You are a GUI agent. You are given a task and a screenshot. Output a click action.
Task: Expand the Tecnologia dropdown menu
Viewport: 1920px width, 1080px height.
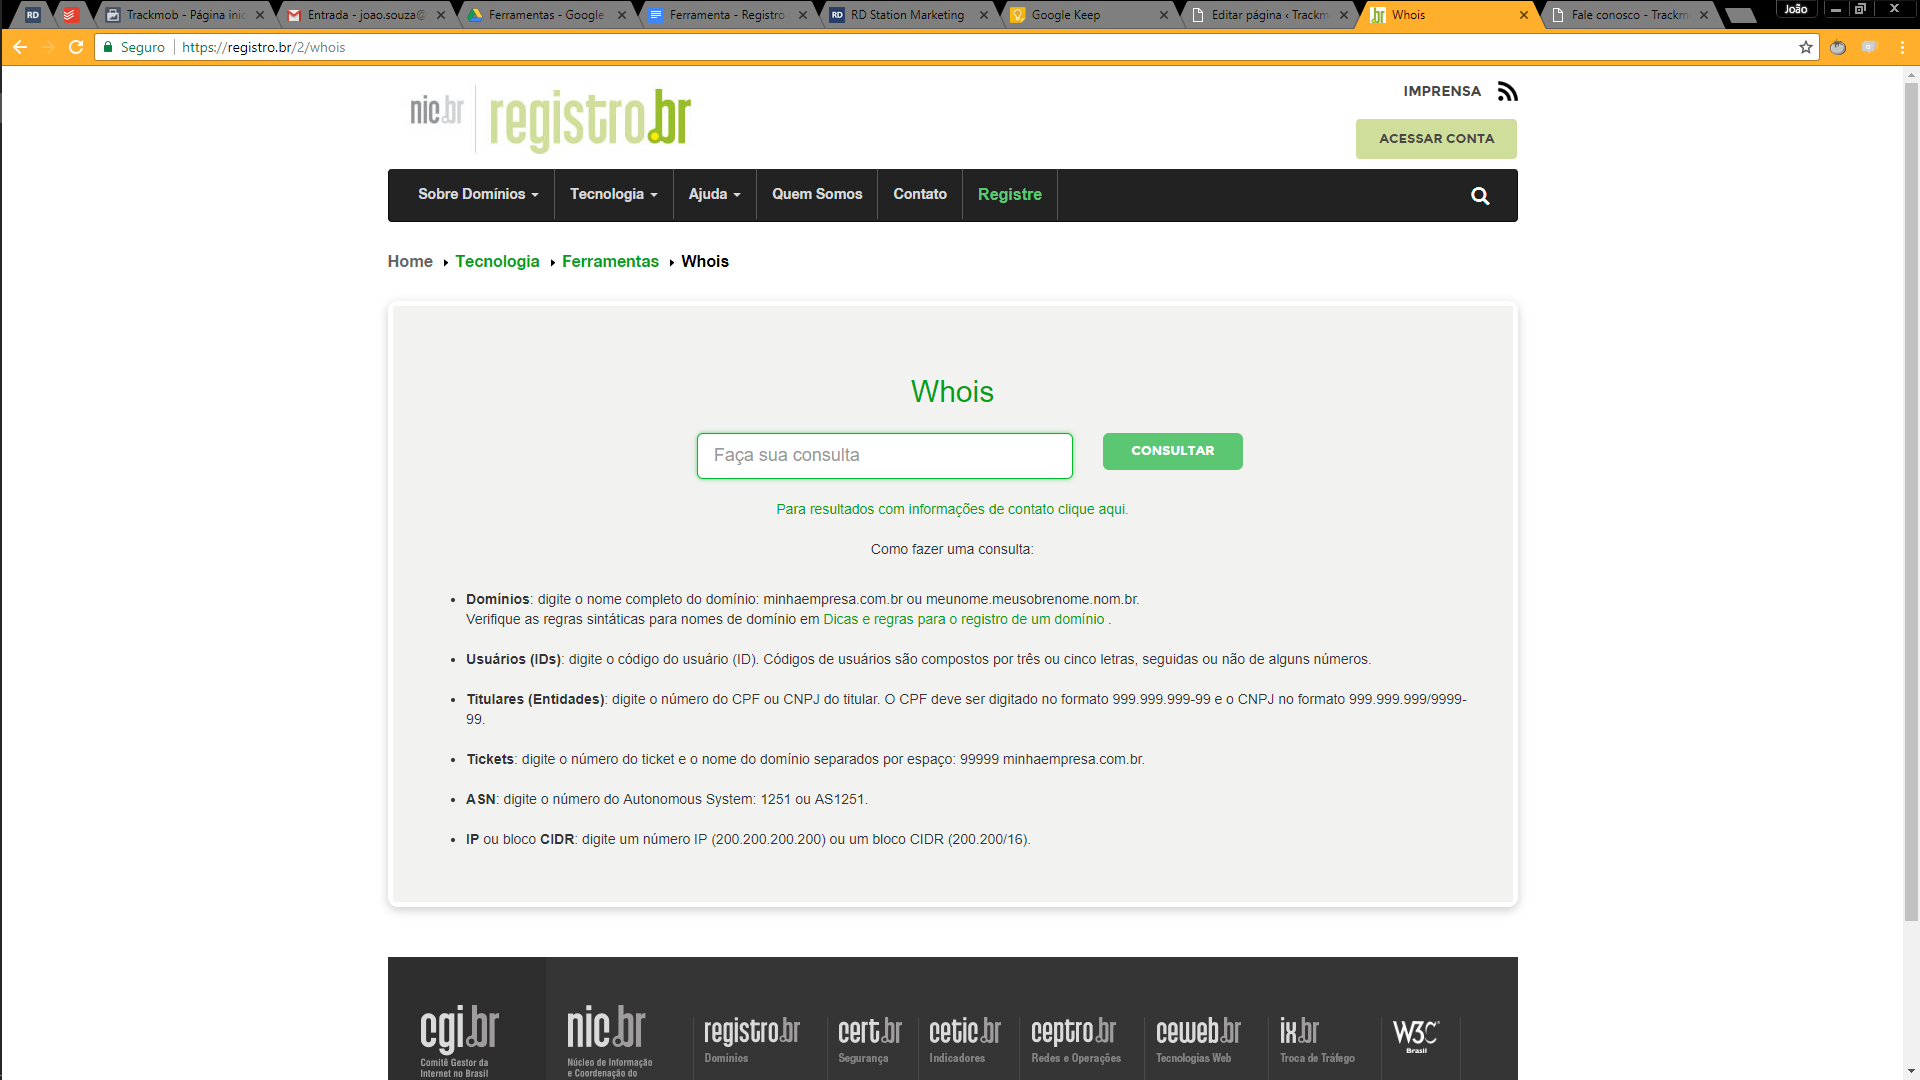click(613, 195)
